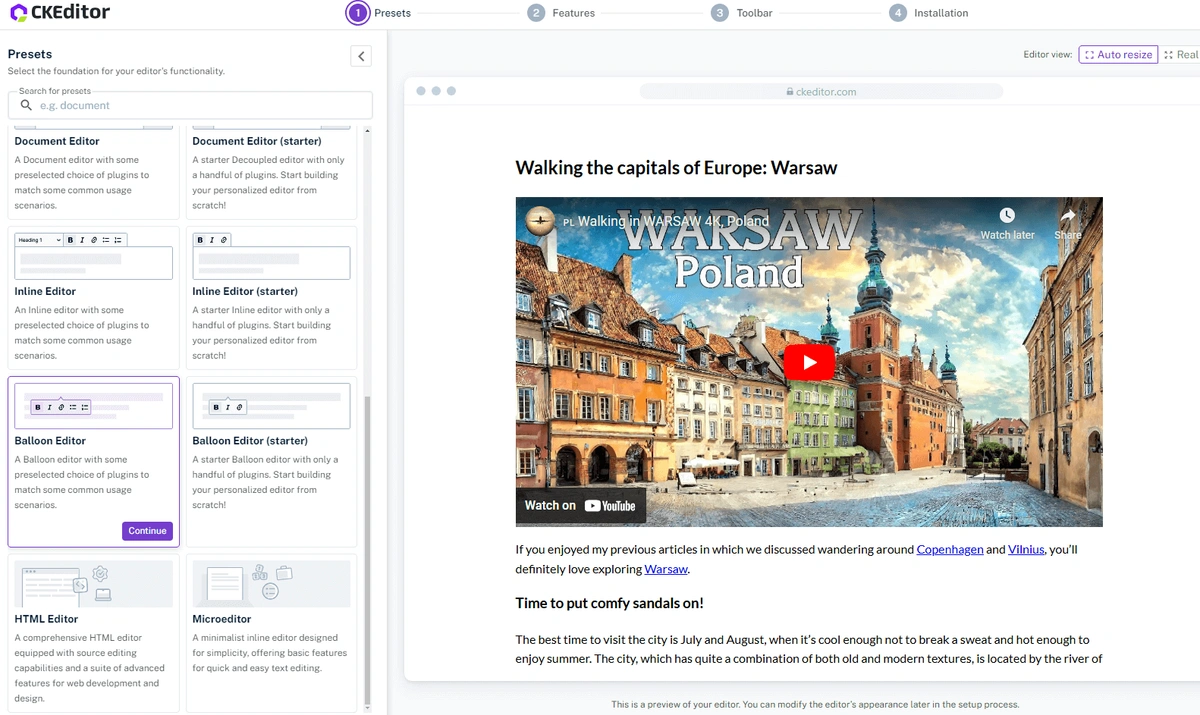1200x715 pixels.
Task: Select the Presets step circle
Action: click(x=357, y=13)
